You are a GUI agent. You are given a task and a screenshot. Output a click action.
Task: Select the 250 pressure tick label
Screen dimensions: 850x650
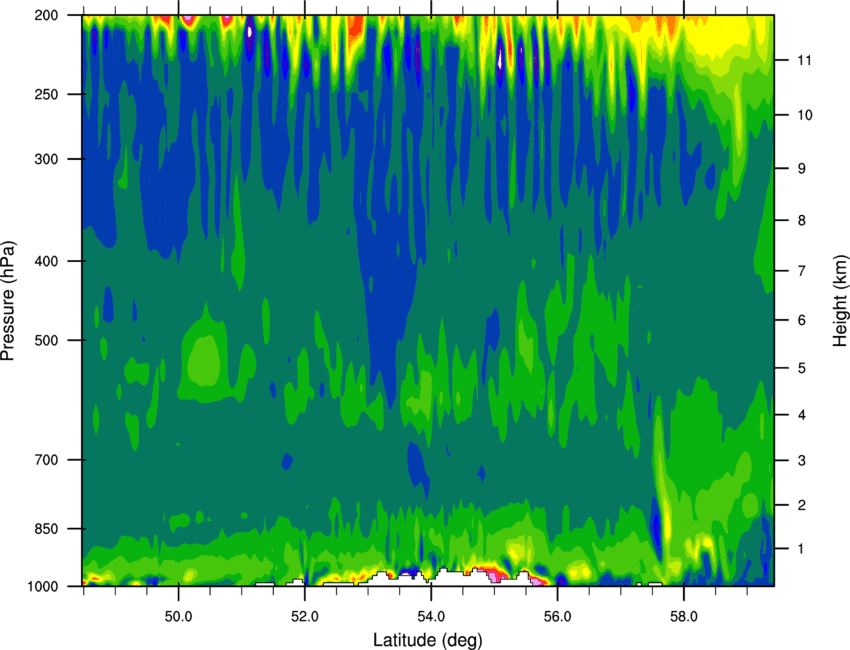(x=47, y=94)
